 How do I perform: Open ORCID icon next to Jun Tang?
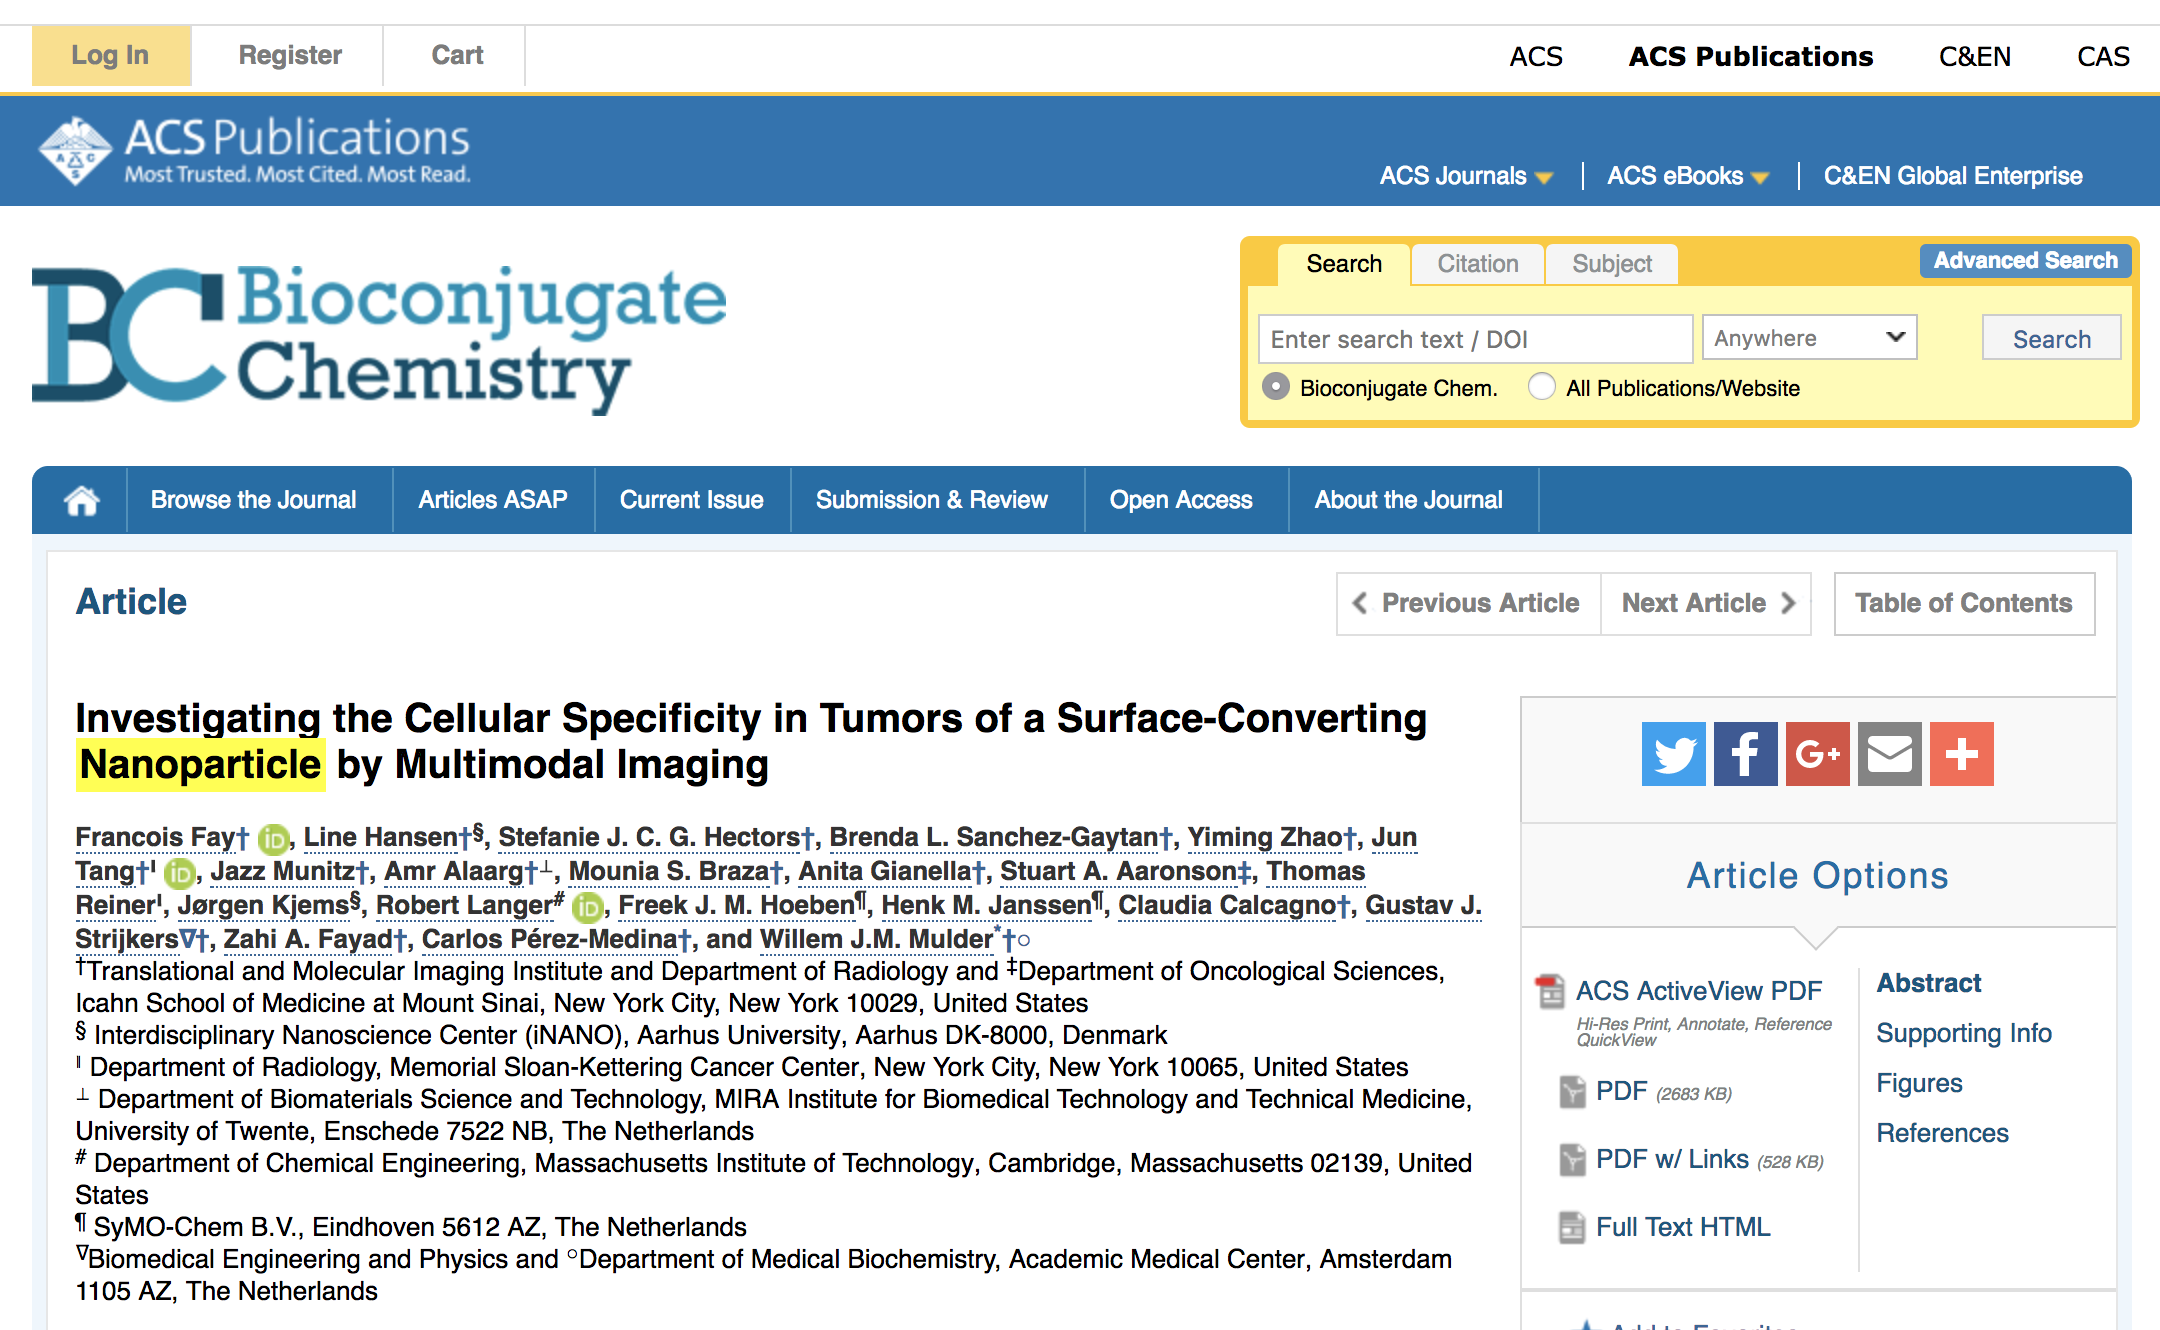(x=180, y=873)
